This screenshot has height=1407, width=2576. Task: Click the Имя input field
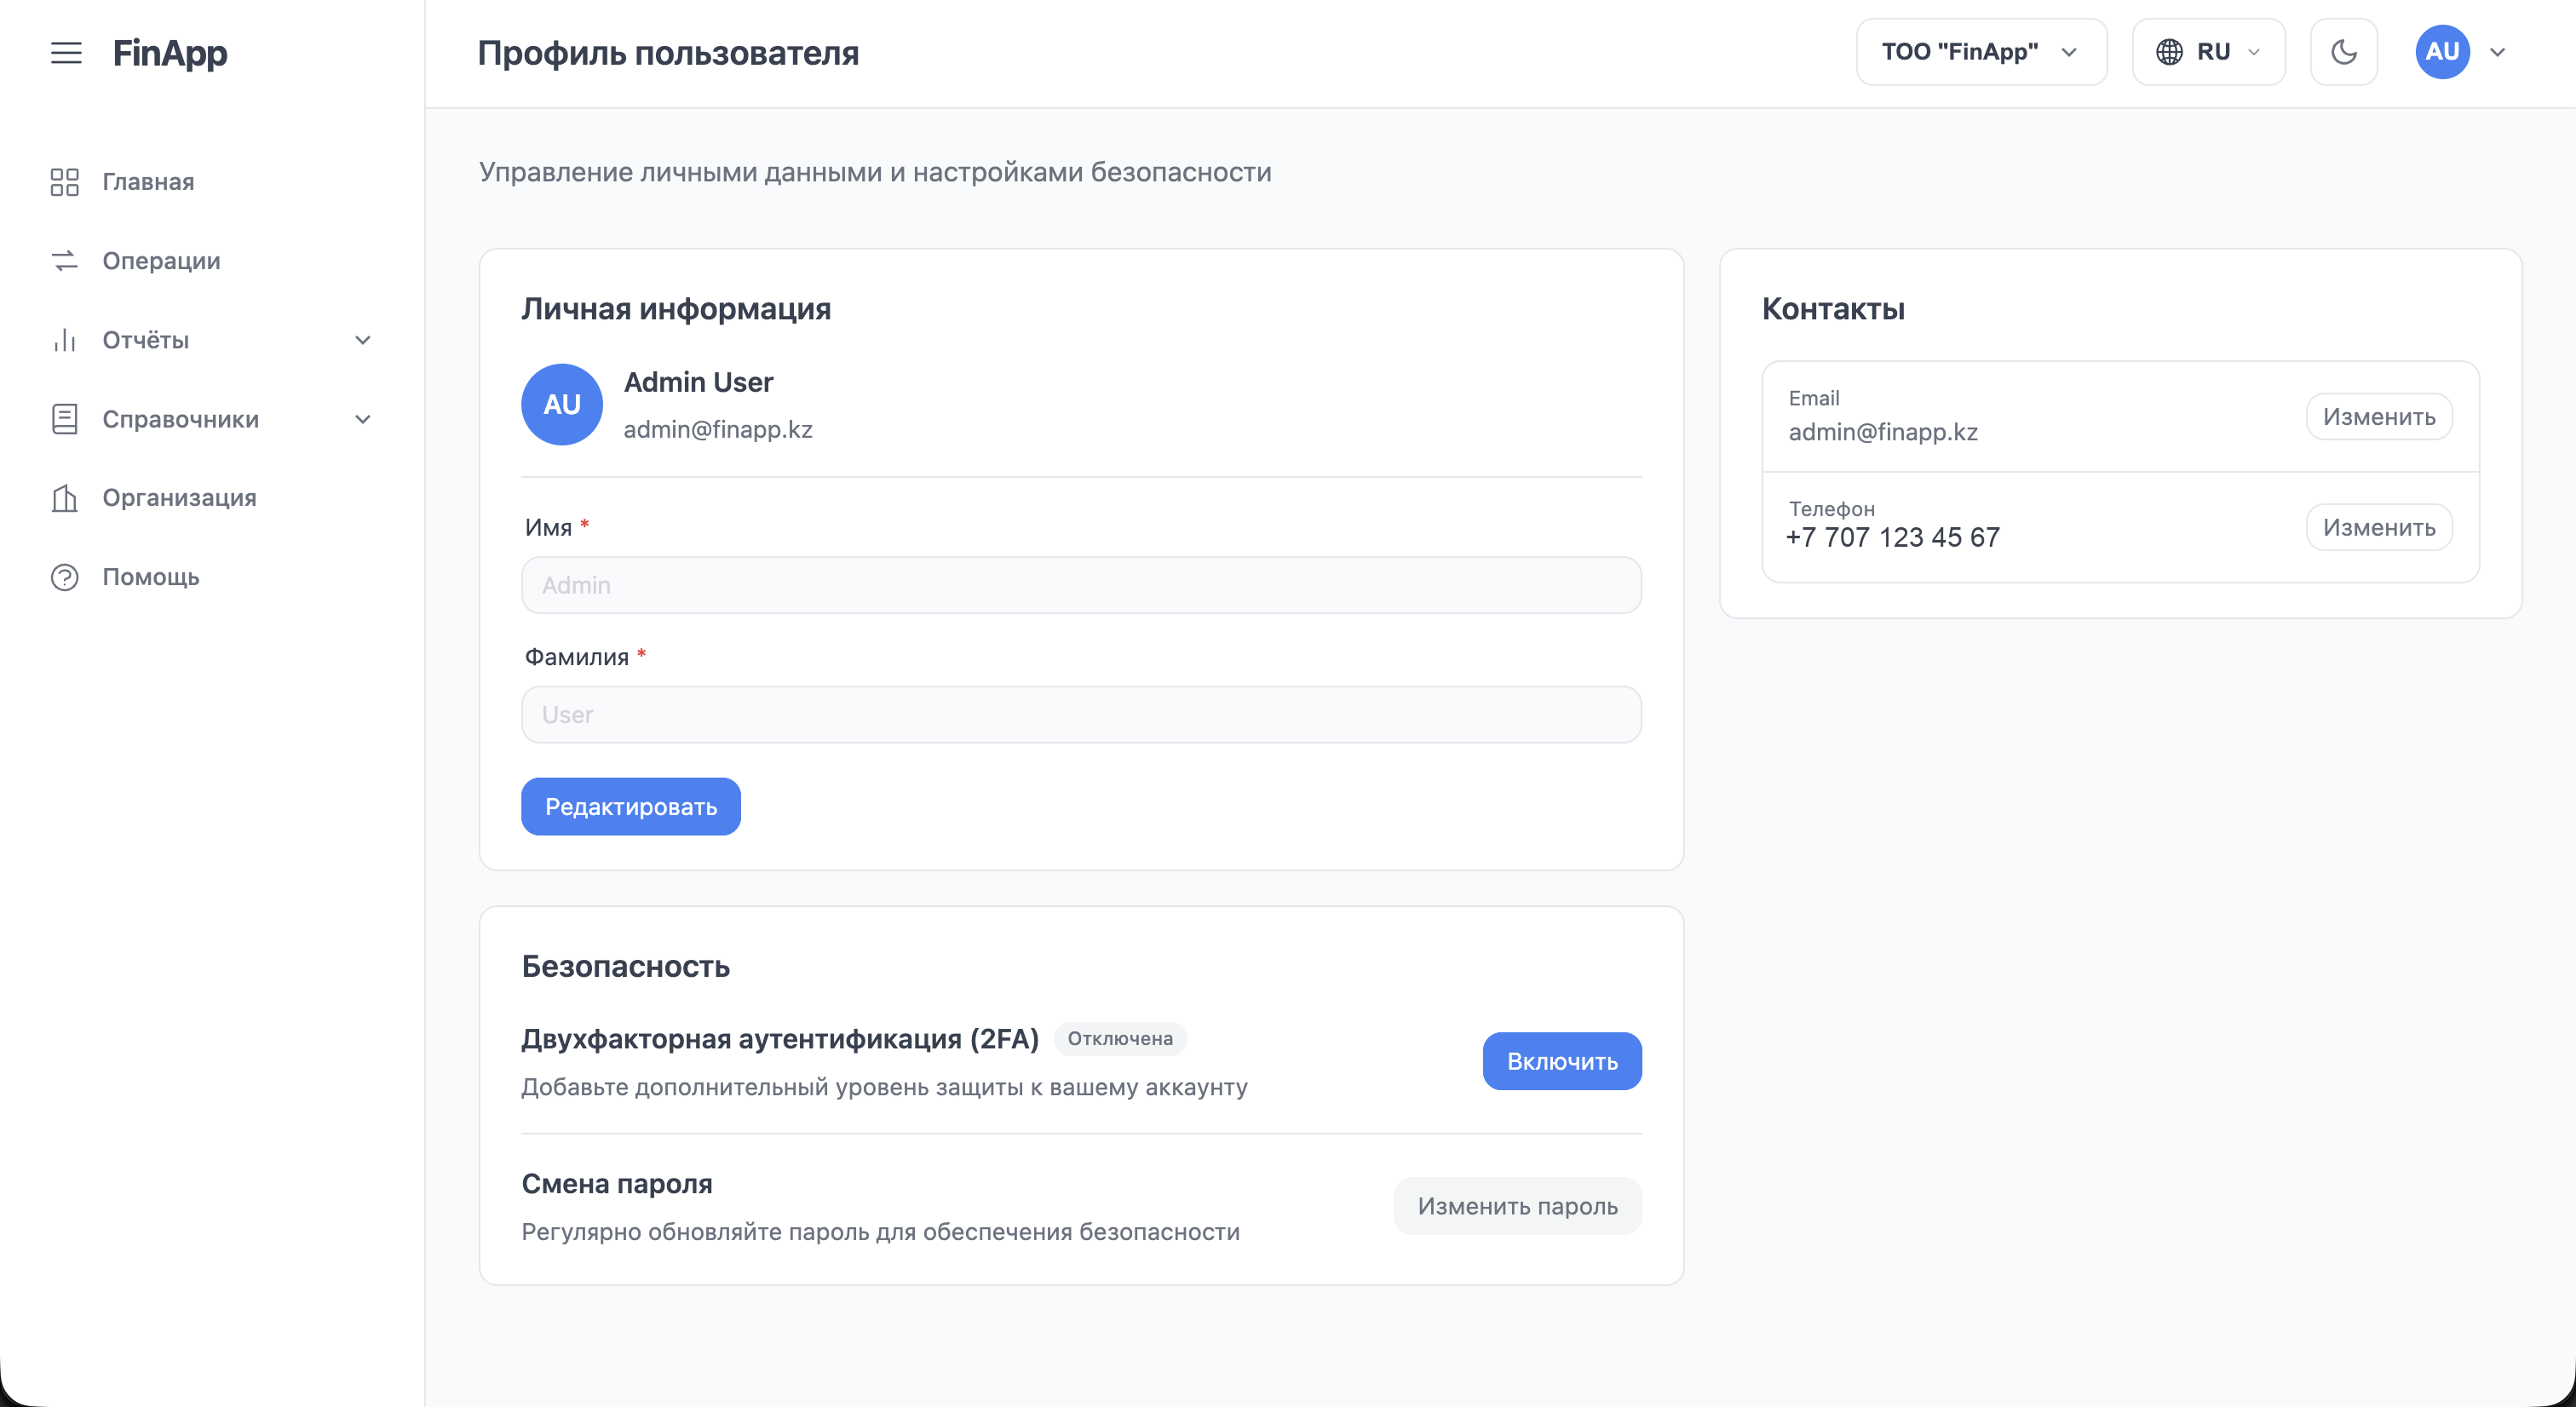tap(1081, 585)
